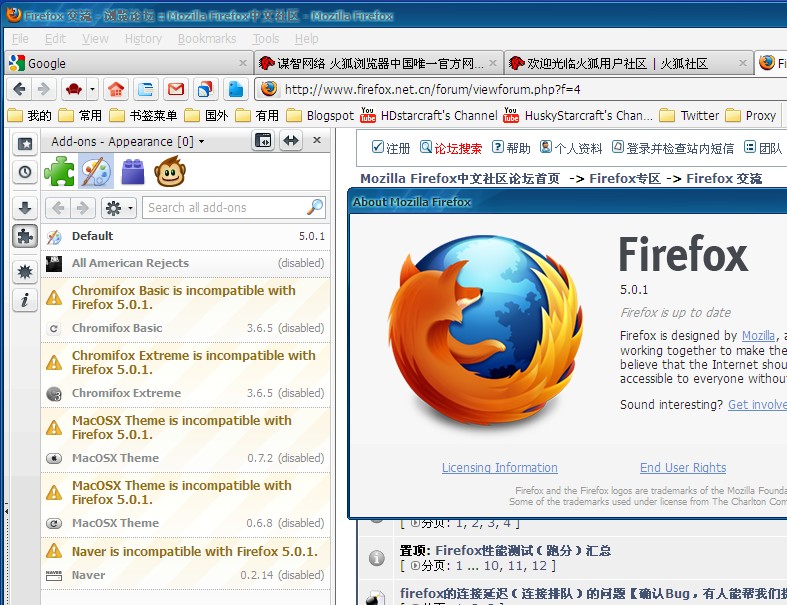Select the Default theme row
The height and width of the screenshot is (605, 787).
pyautogui.click(x=186, y=236)
